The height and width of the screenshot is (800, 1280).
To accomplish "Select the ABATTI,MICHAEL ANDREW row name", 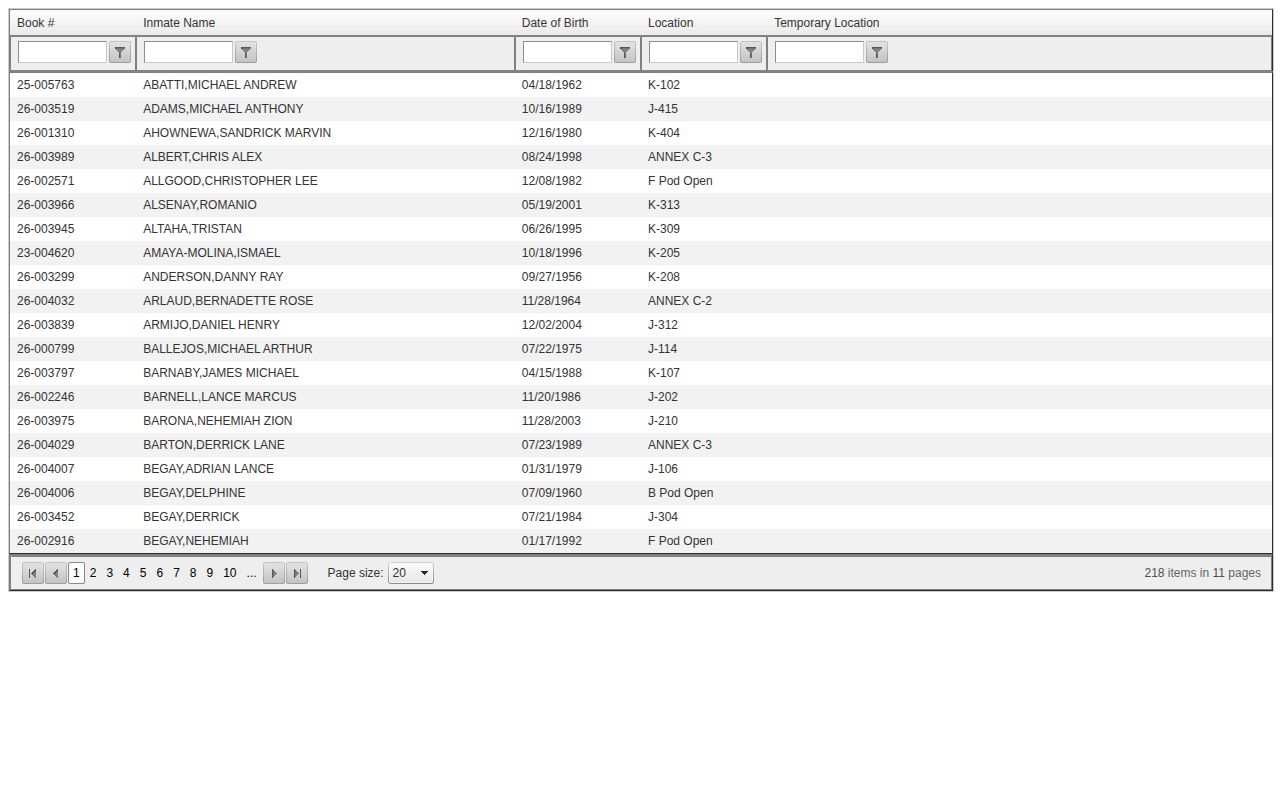I will 220,85.
